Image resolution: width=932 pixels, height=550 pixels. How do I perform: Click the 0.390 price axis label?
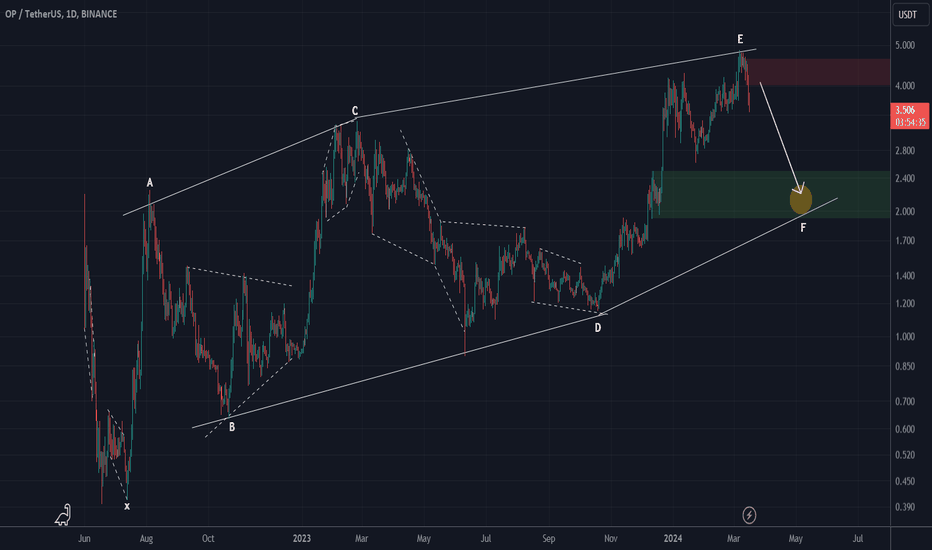tap(905, 507)
